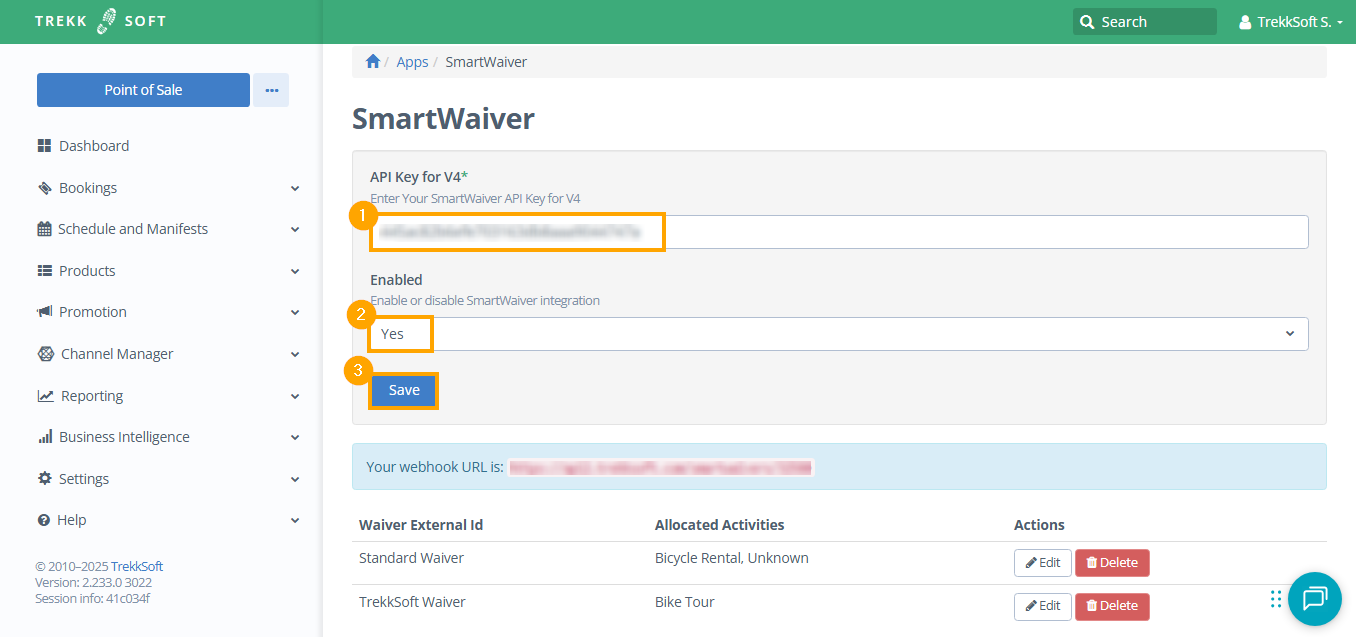
Task: Click the blue Save button
Action: (404, 390)
